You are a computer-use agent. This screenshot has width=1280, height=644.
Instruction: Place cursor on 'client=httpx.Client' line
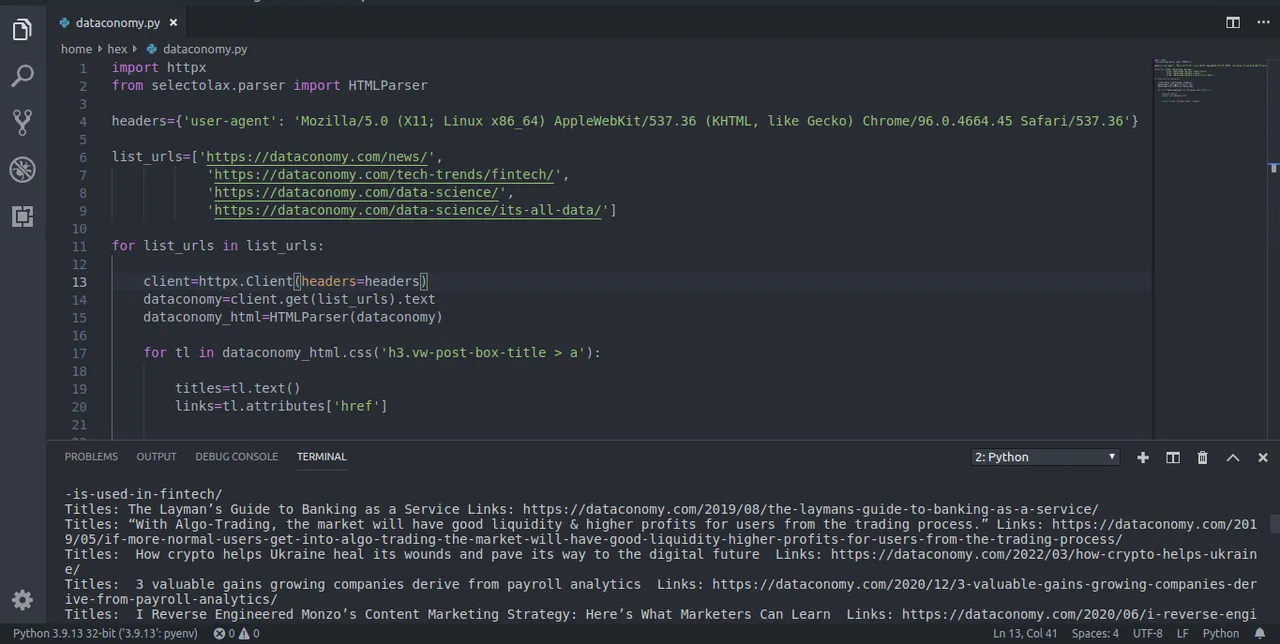click(x=285, y=282)
